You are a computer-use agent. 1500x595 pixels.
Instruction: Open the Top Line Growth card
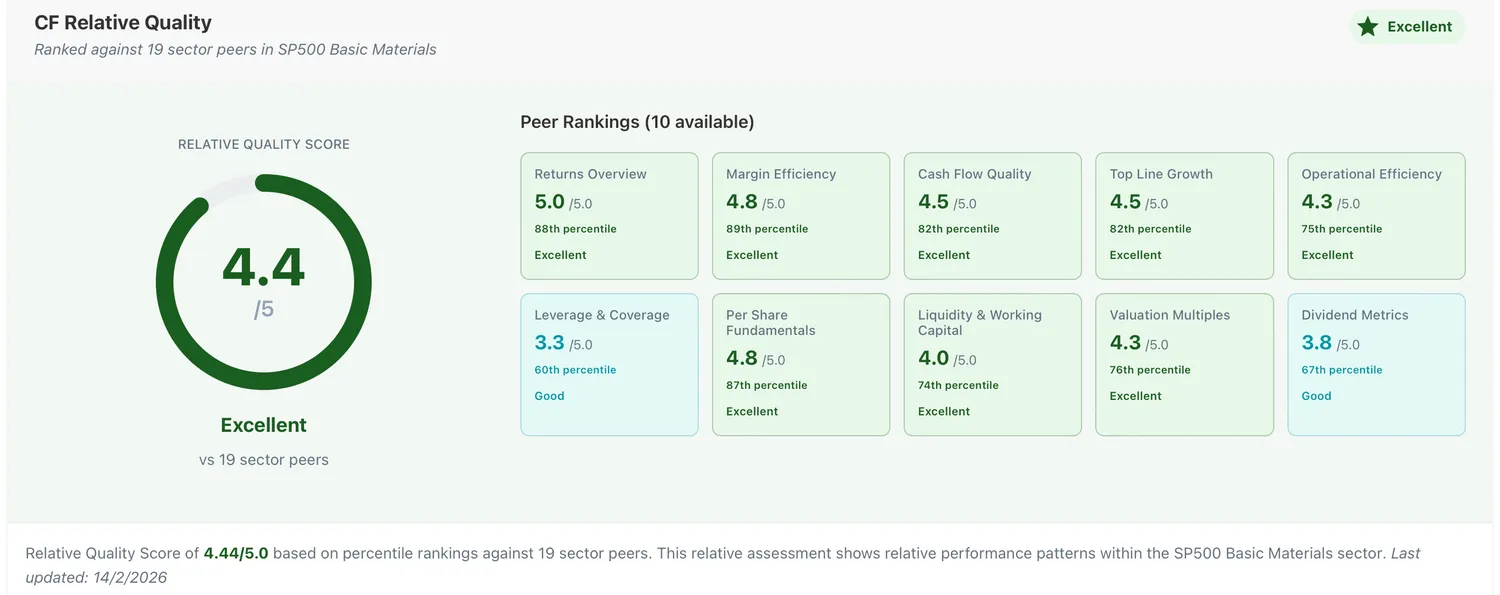point(1185,216)
